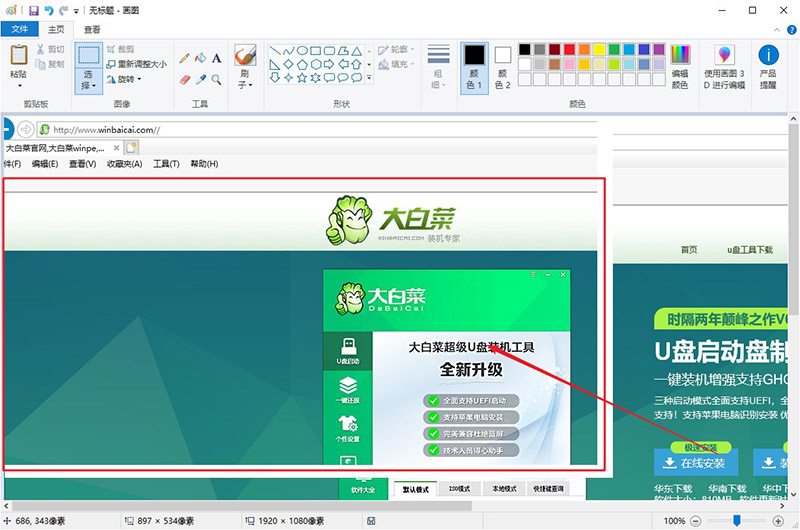Choose the red swatch in color palette
The width and height of the screenshot is (800, 530).
(x=569, y=49)
